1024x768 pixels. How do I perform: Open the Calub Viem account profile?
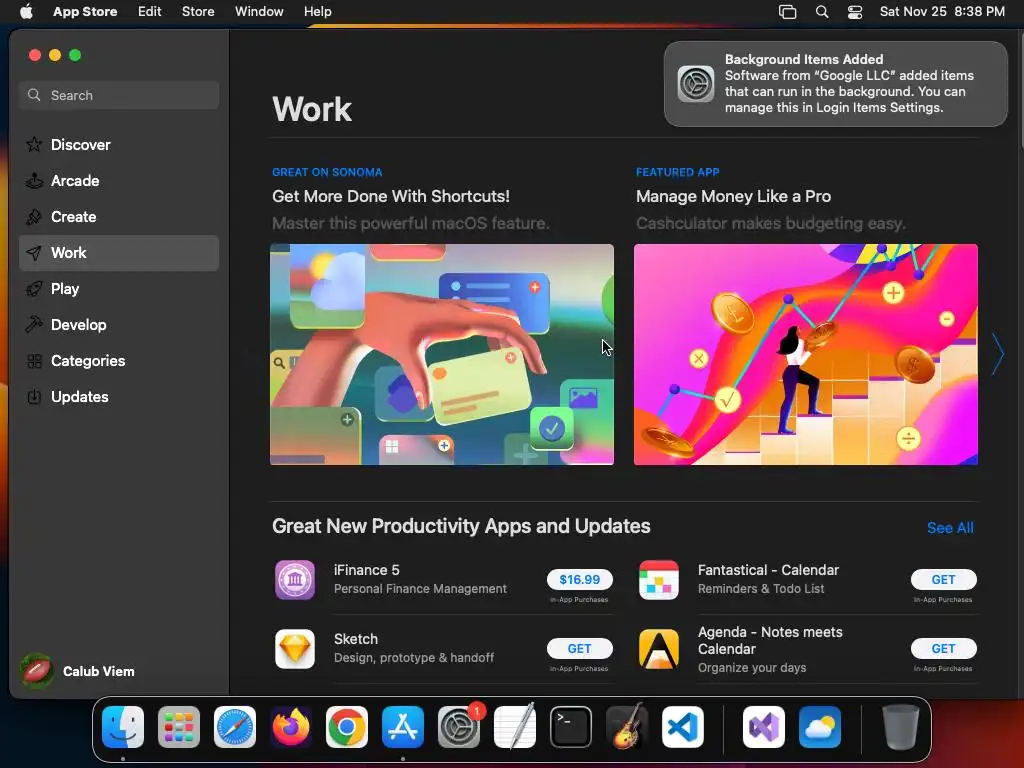[78, 671]
